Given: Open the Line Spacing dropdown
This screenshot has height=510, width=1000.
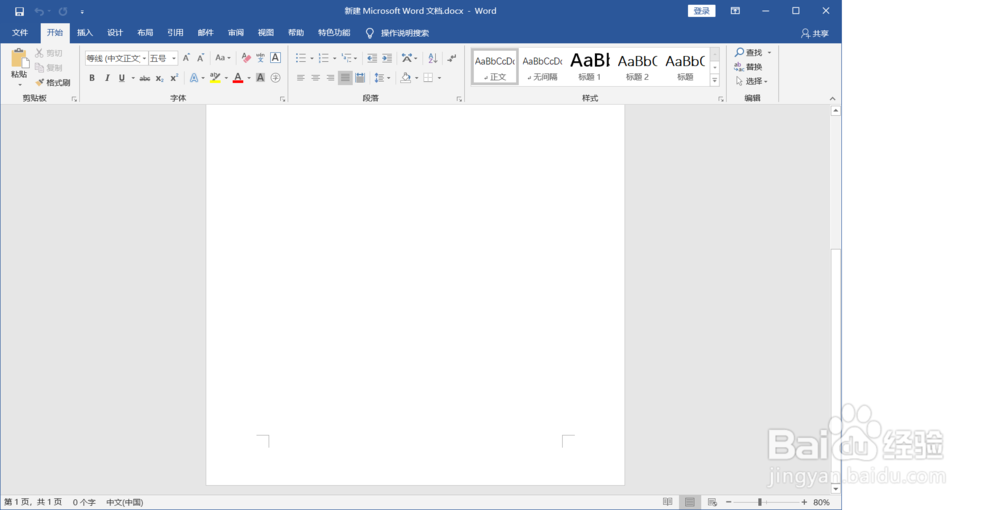Looking at the screenshot, I should pyautogui.click(x=388, y=78).
